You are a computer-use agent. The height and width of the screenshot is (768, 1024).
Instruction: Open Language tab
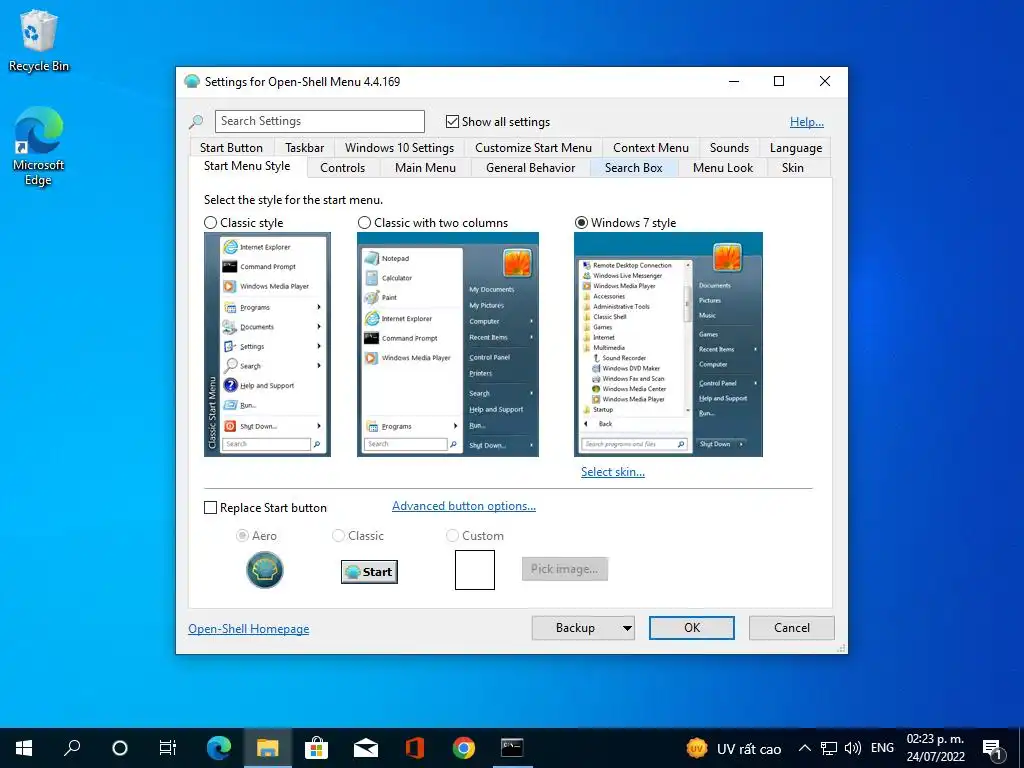pyautogui.click(x=795, y=148)
